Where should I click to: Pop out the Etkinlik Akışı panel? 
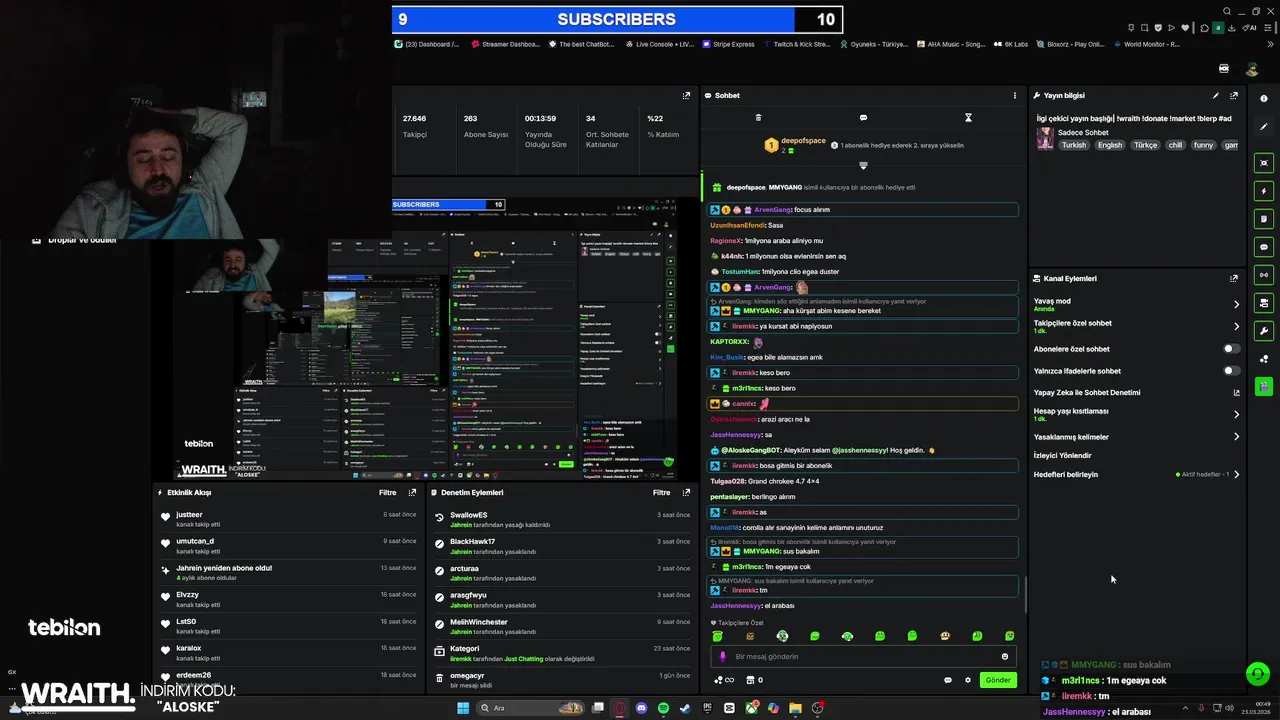(x=412, y=493)
